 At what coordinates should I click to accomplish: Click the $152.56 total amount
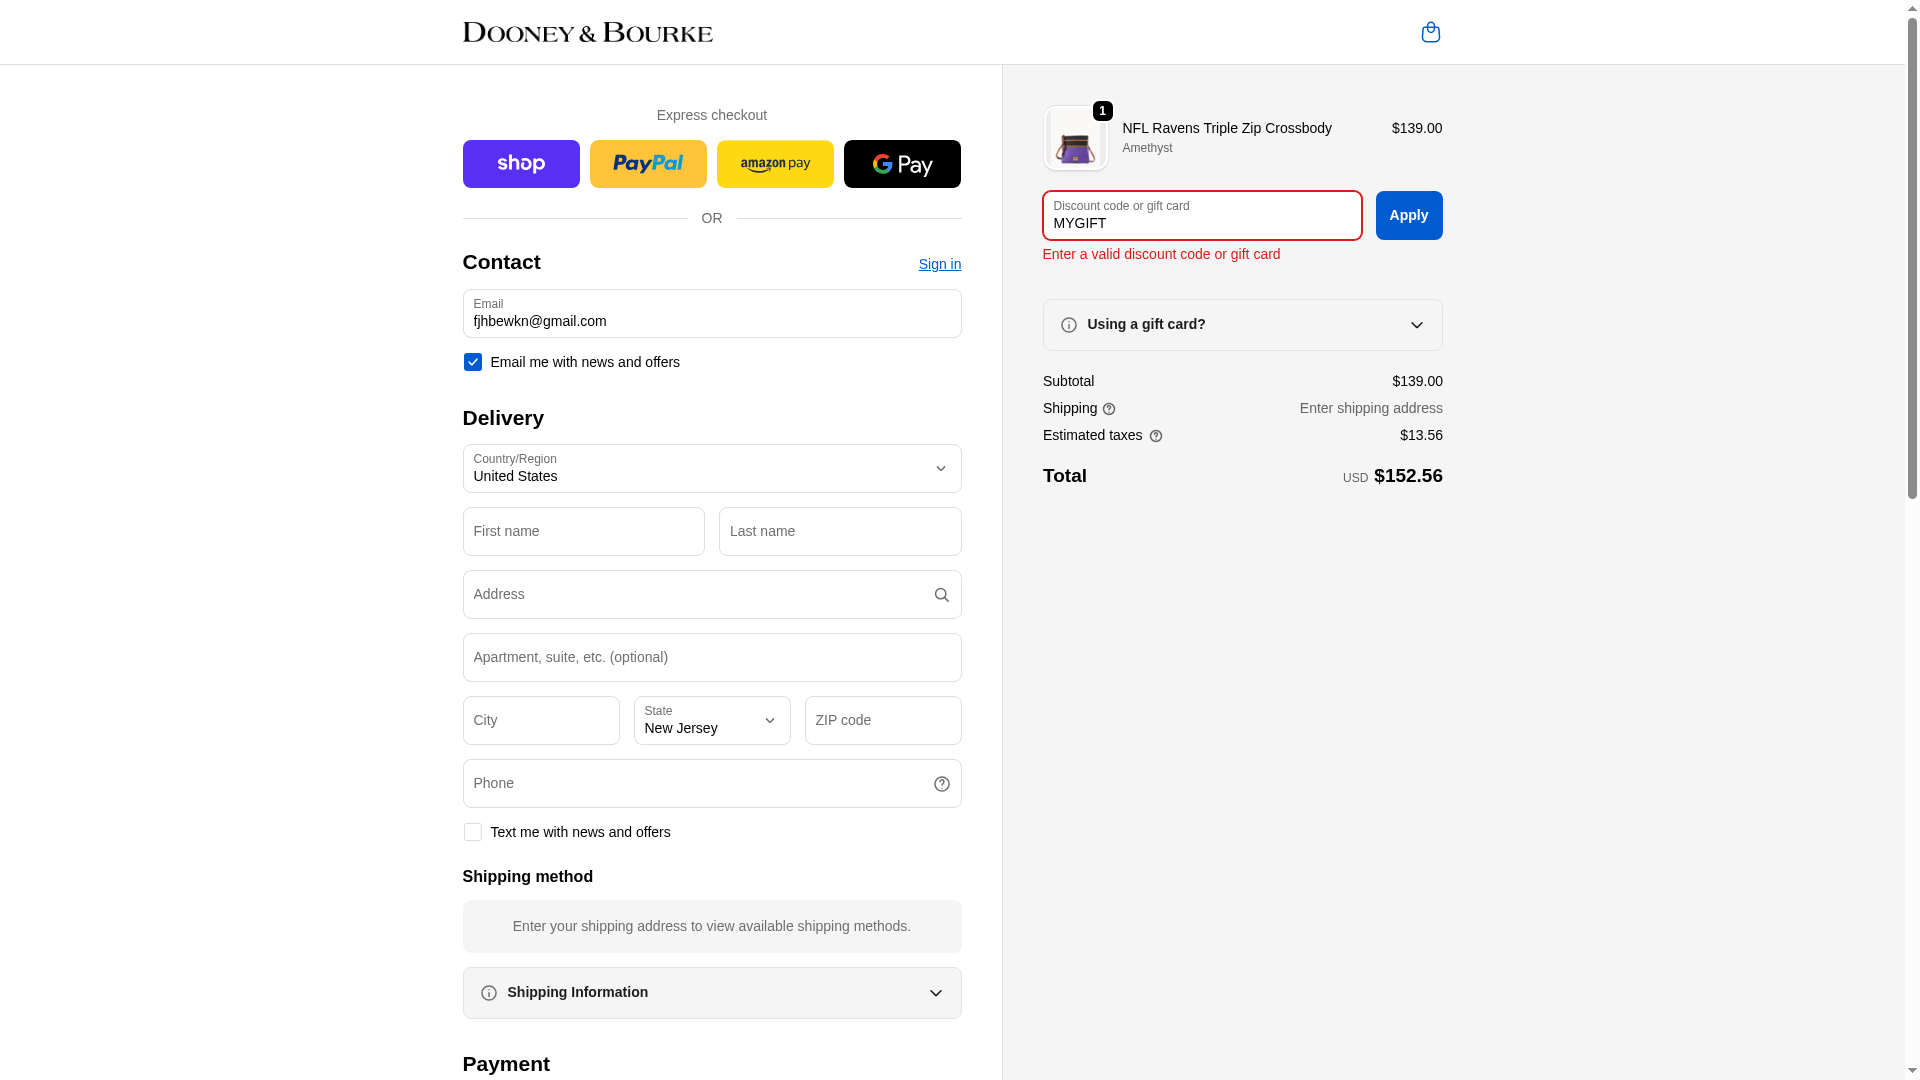[1408, 476]
